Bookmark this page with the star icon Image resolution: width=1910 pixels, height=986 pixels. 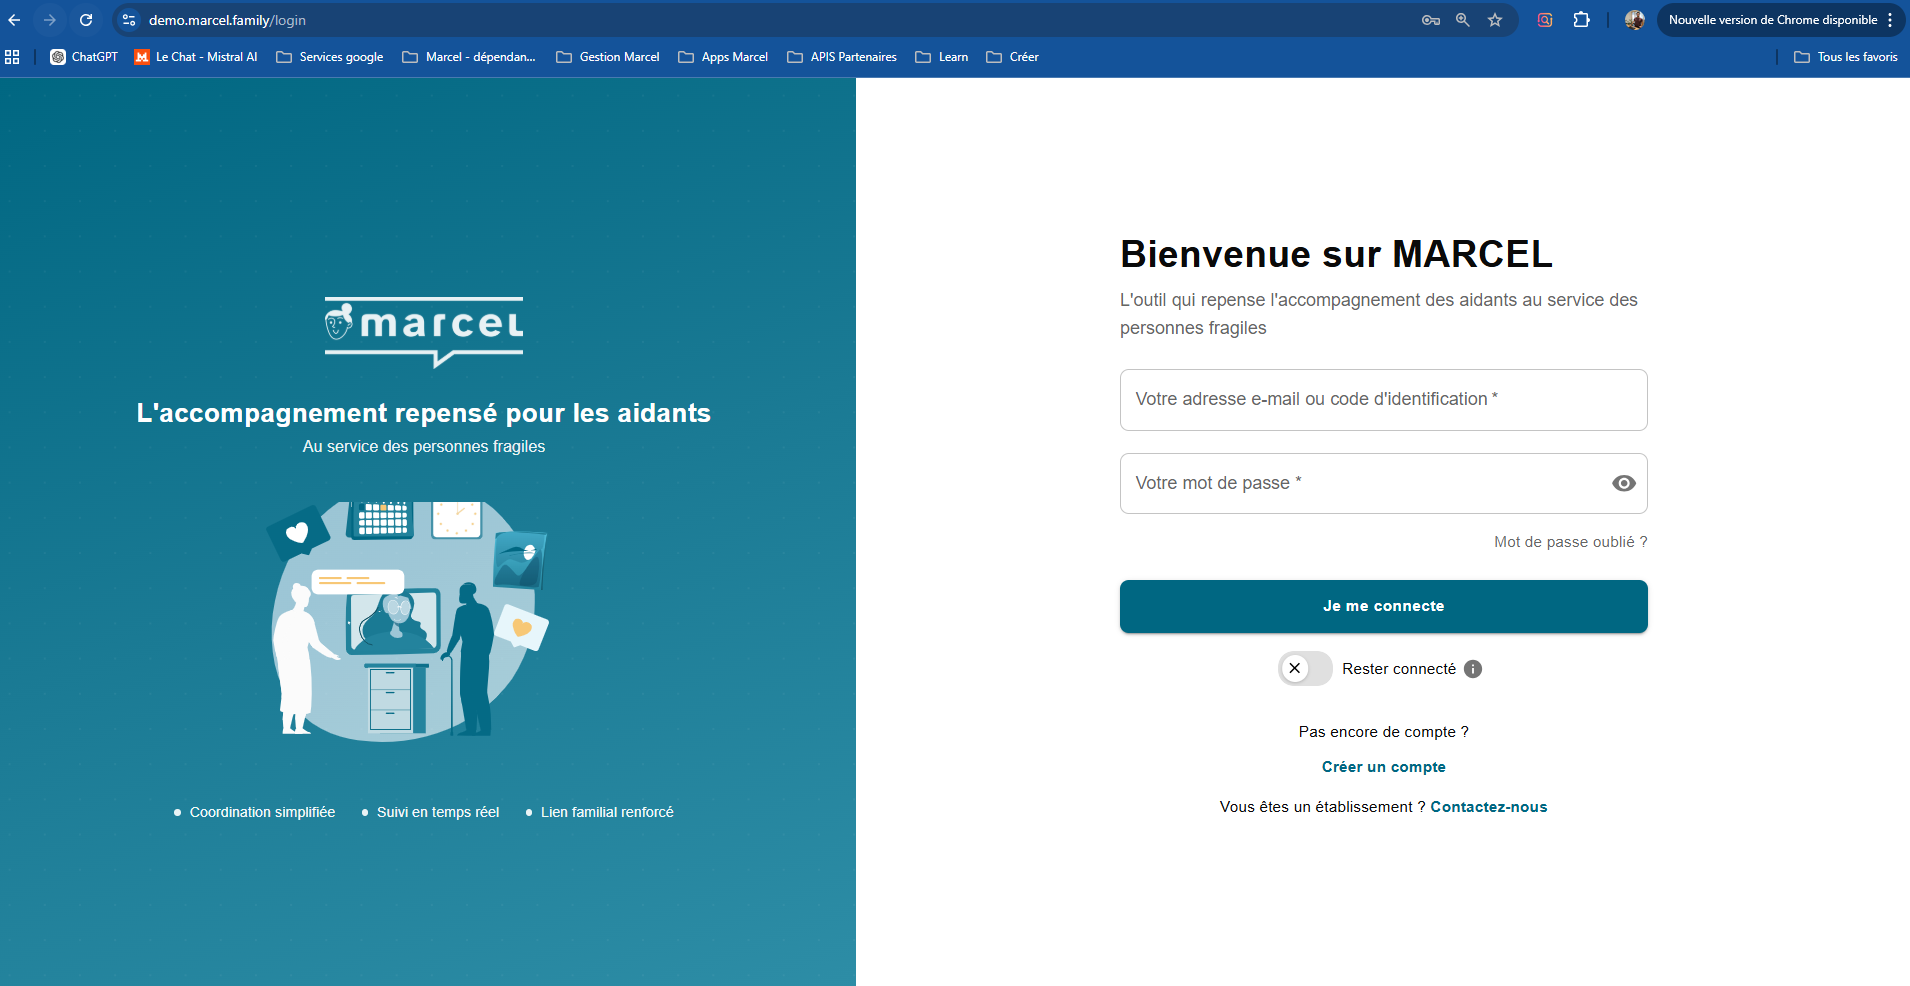coord(1495,20)
